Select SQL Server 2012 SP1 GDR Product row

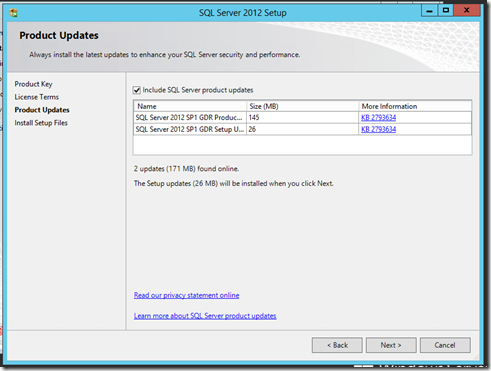coord(303,117)
